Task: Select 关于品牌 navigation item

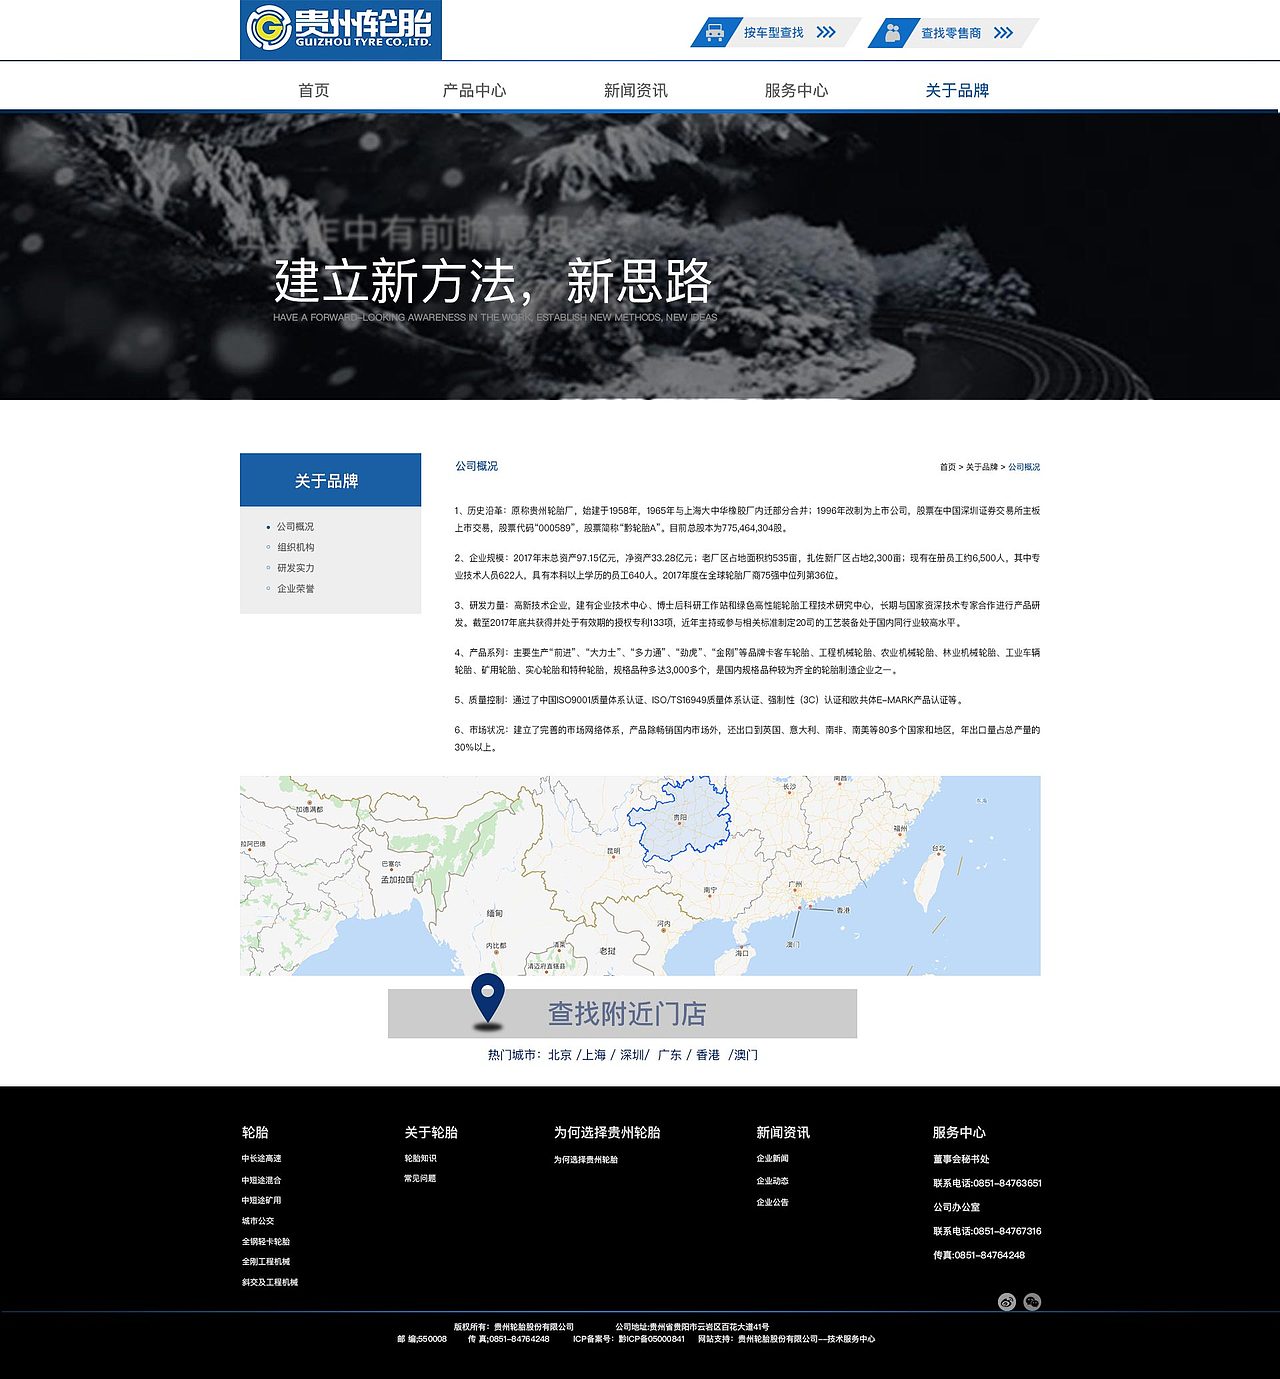Action: click(x=957, y=90)
